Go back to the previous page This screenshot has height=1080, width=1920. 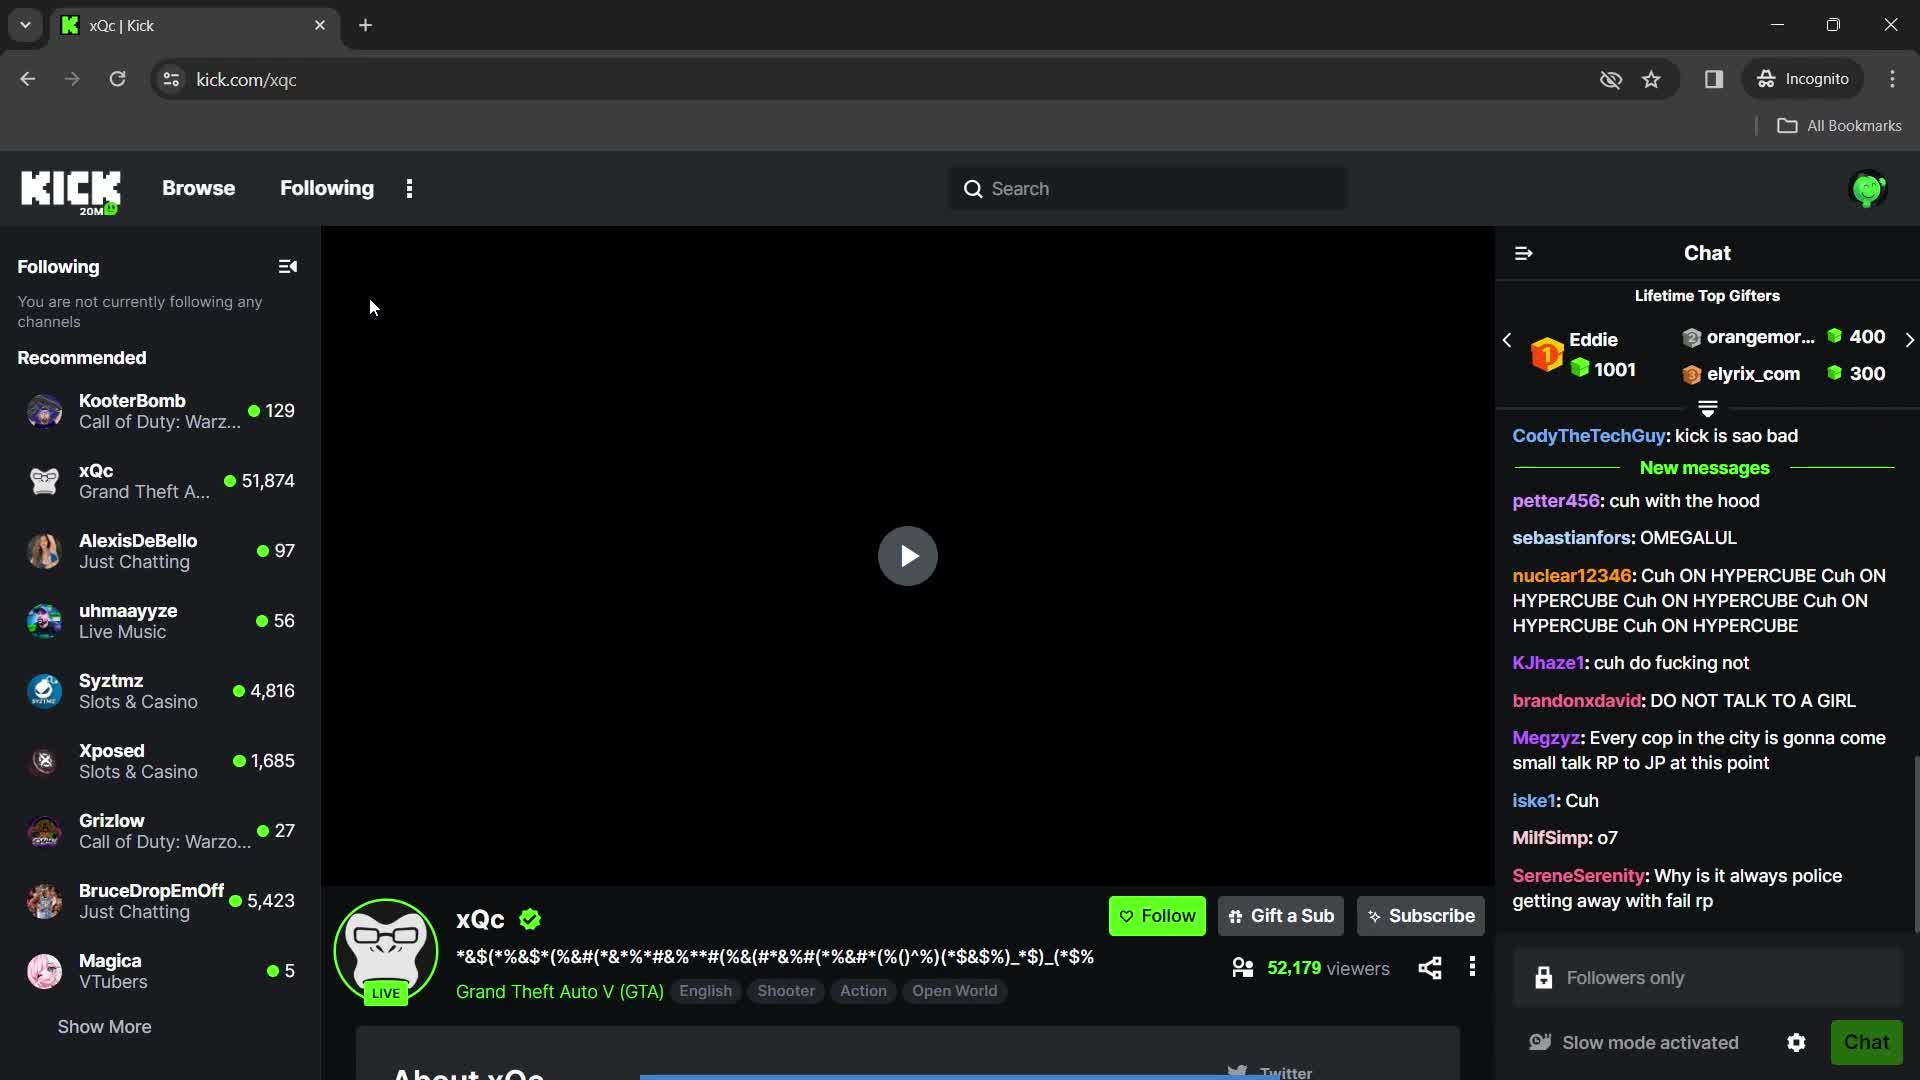[27, 79]
